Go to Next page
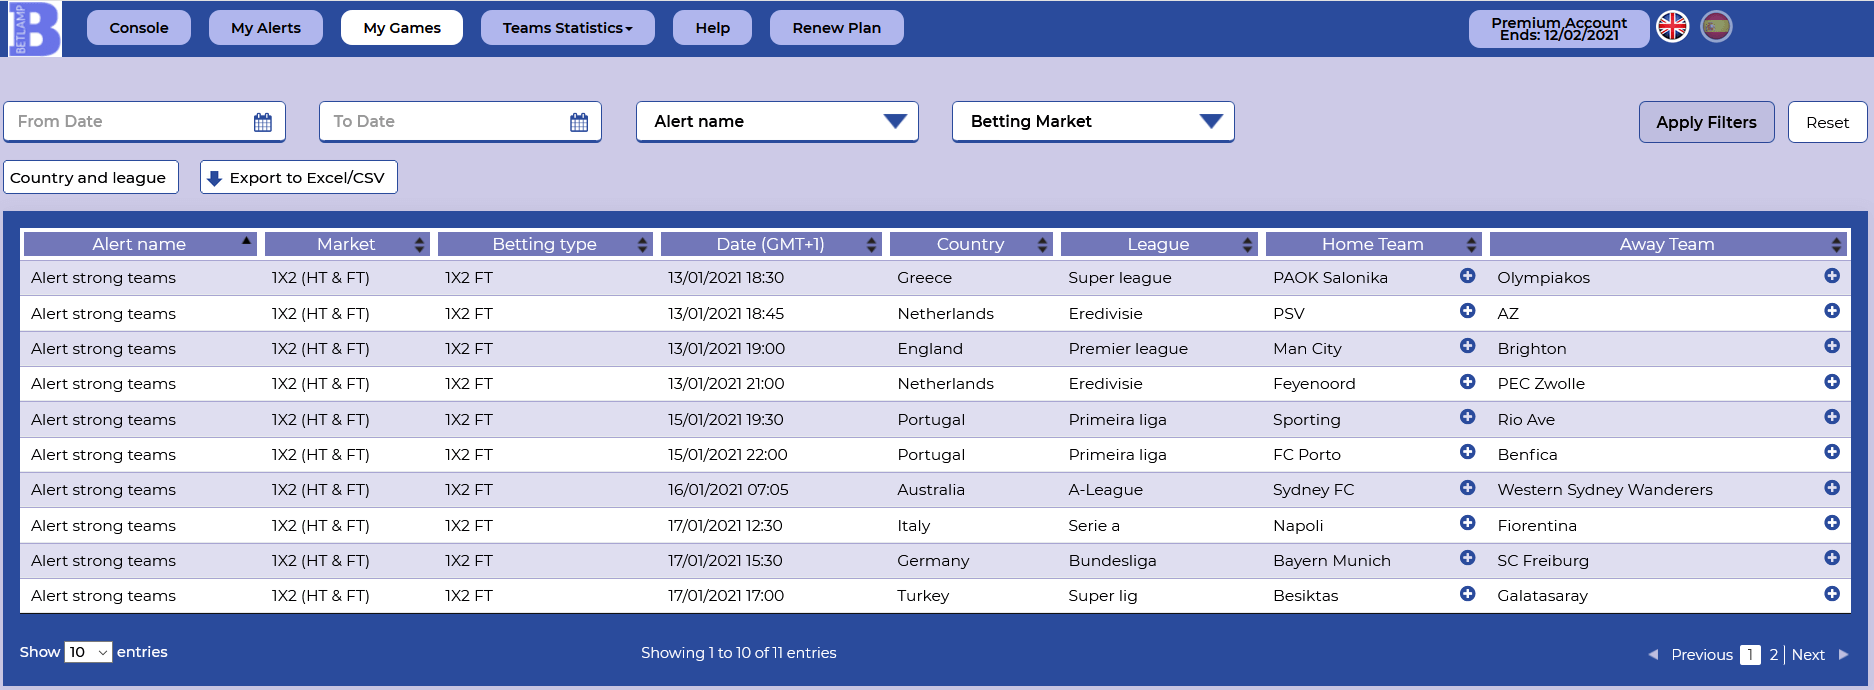Viewport: 1874px width, 690px height. (x=1808, y=655)
